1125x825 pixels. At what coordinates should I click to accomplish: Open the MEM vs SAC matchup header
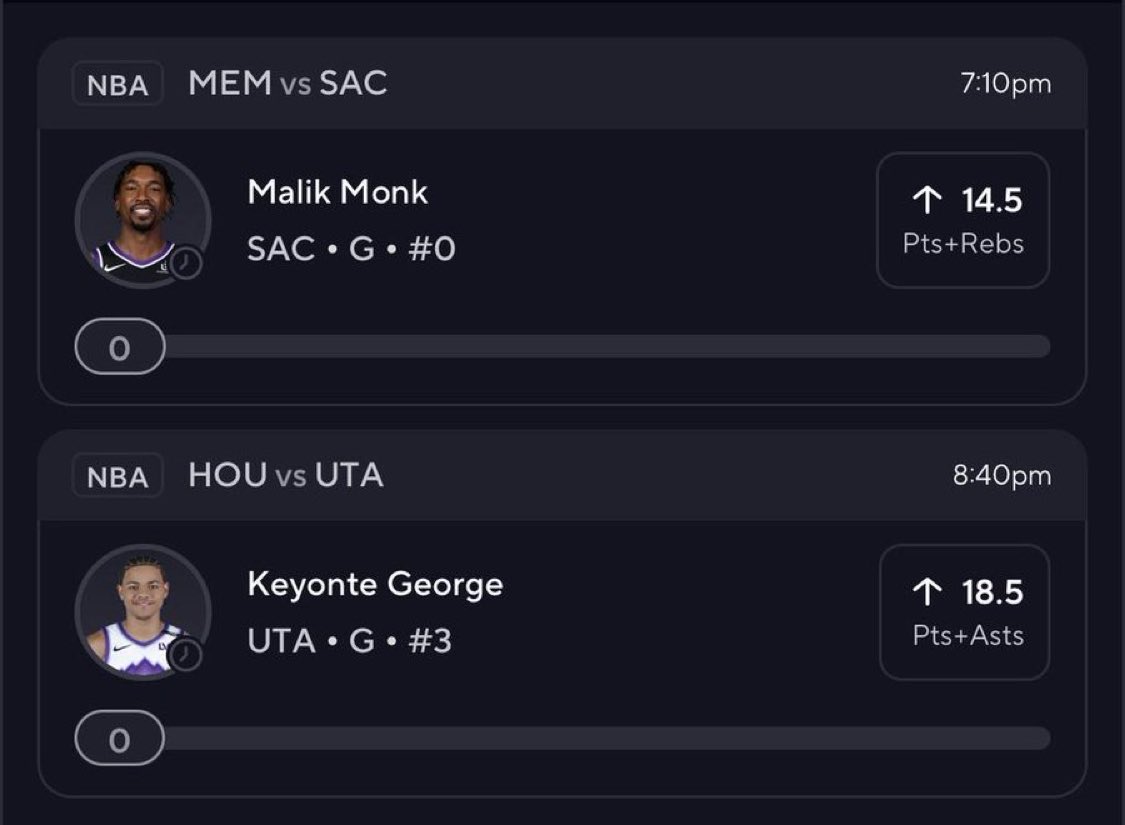pyautogui.click(x=287, y=84)
